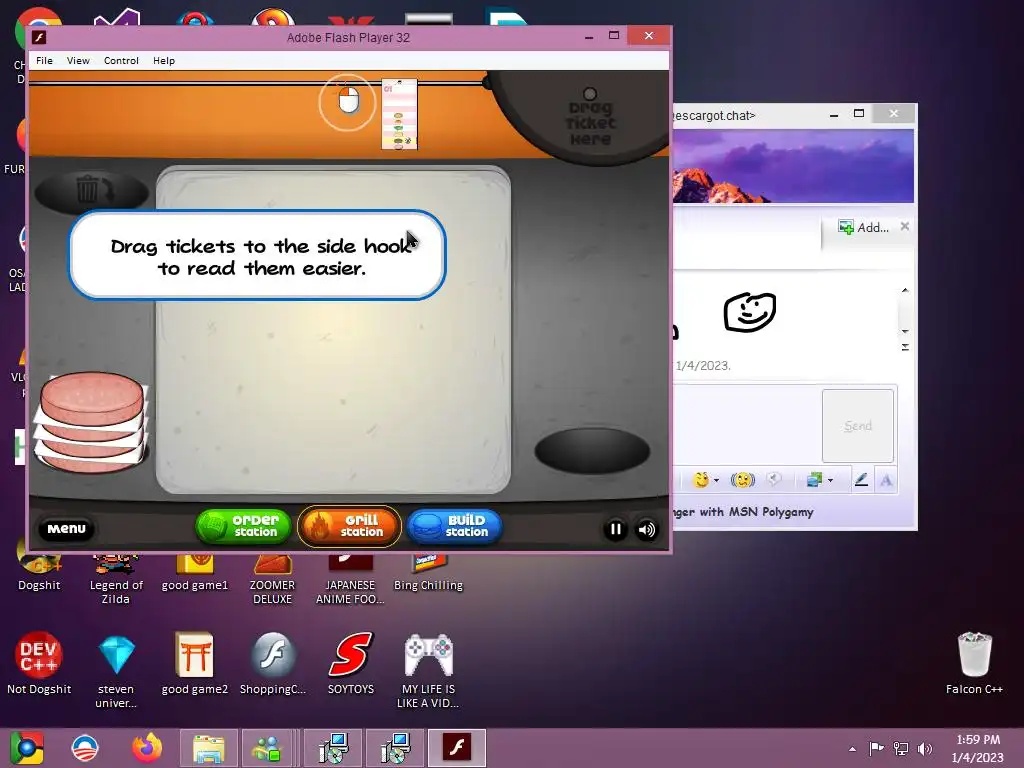Click the Chrome taskbar icon

coord(27,748)
